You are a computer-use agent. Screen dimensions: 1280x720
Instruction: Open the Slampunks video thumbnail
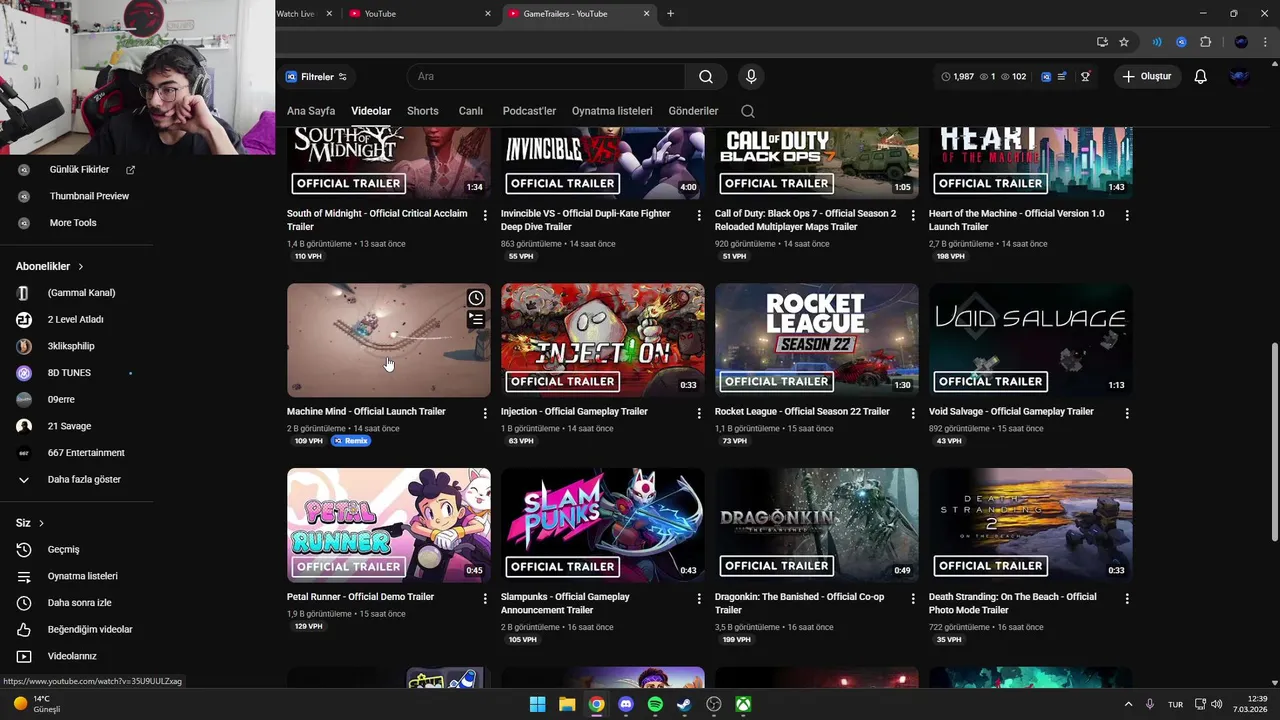point(603,525)
